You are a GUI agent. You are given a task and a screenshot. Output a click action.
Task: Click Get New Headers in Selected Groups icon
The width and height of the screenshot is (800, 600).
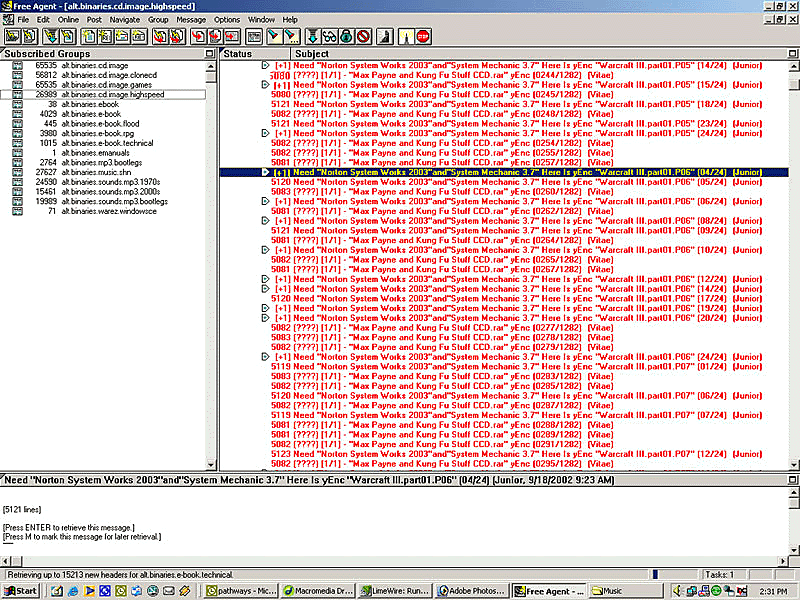pos(30,36)
